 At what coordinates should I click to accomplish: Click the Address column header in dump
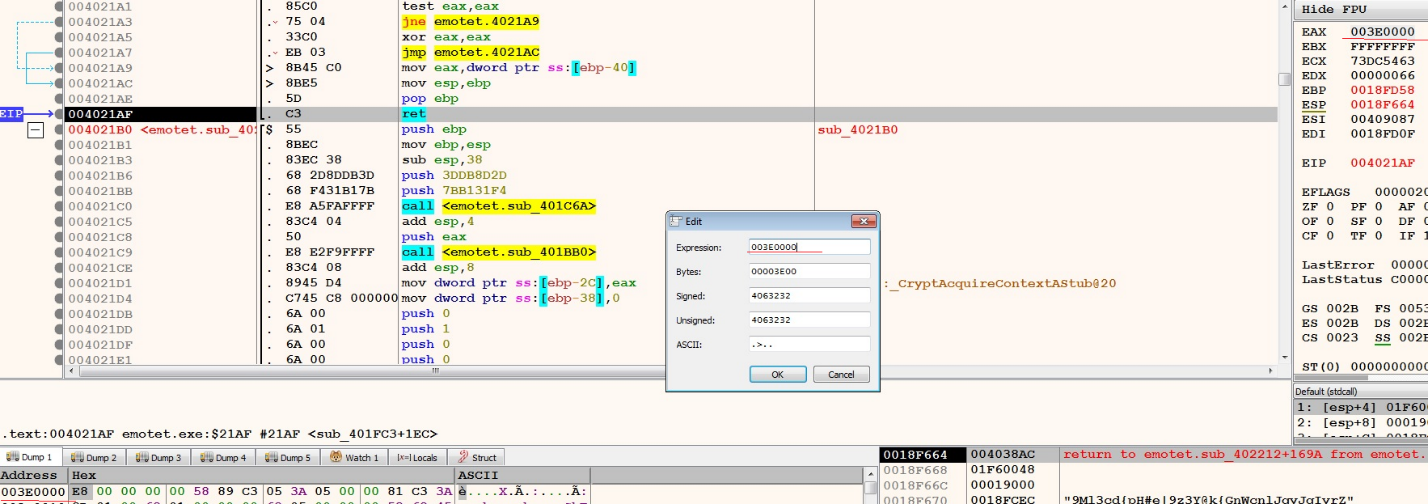pos(33,475)
